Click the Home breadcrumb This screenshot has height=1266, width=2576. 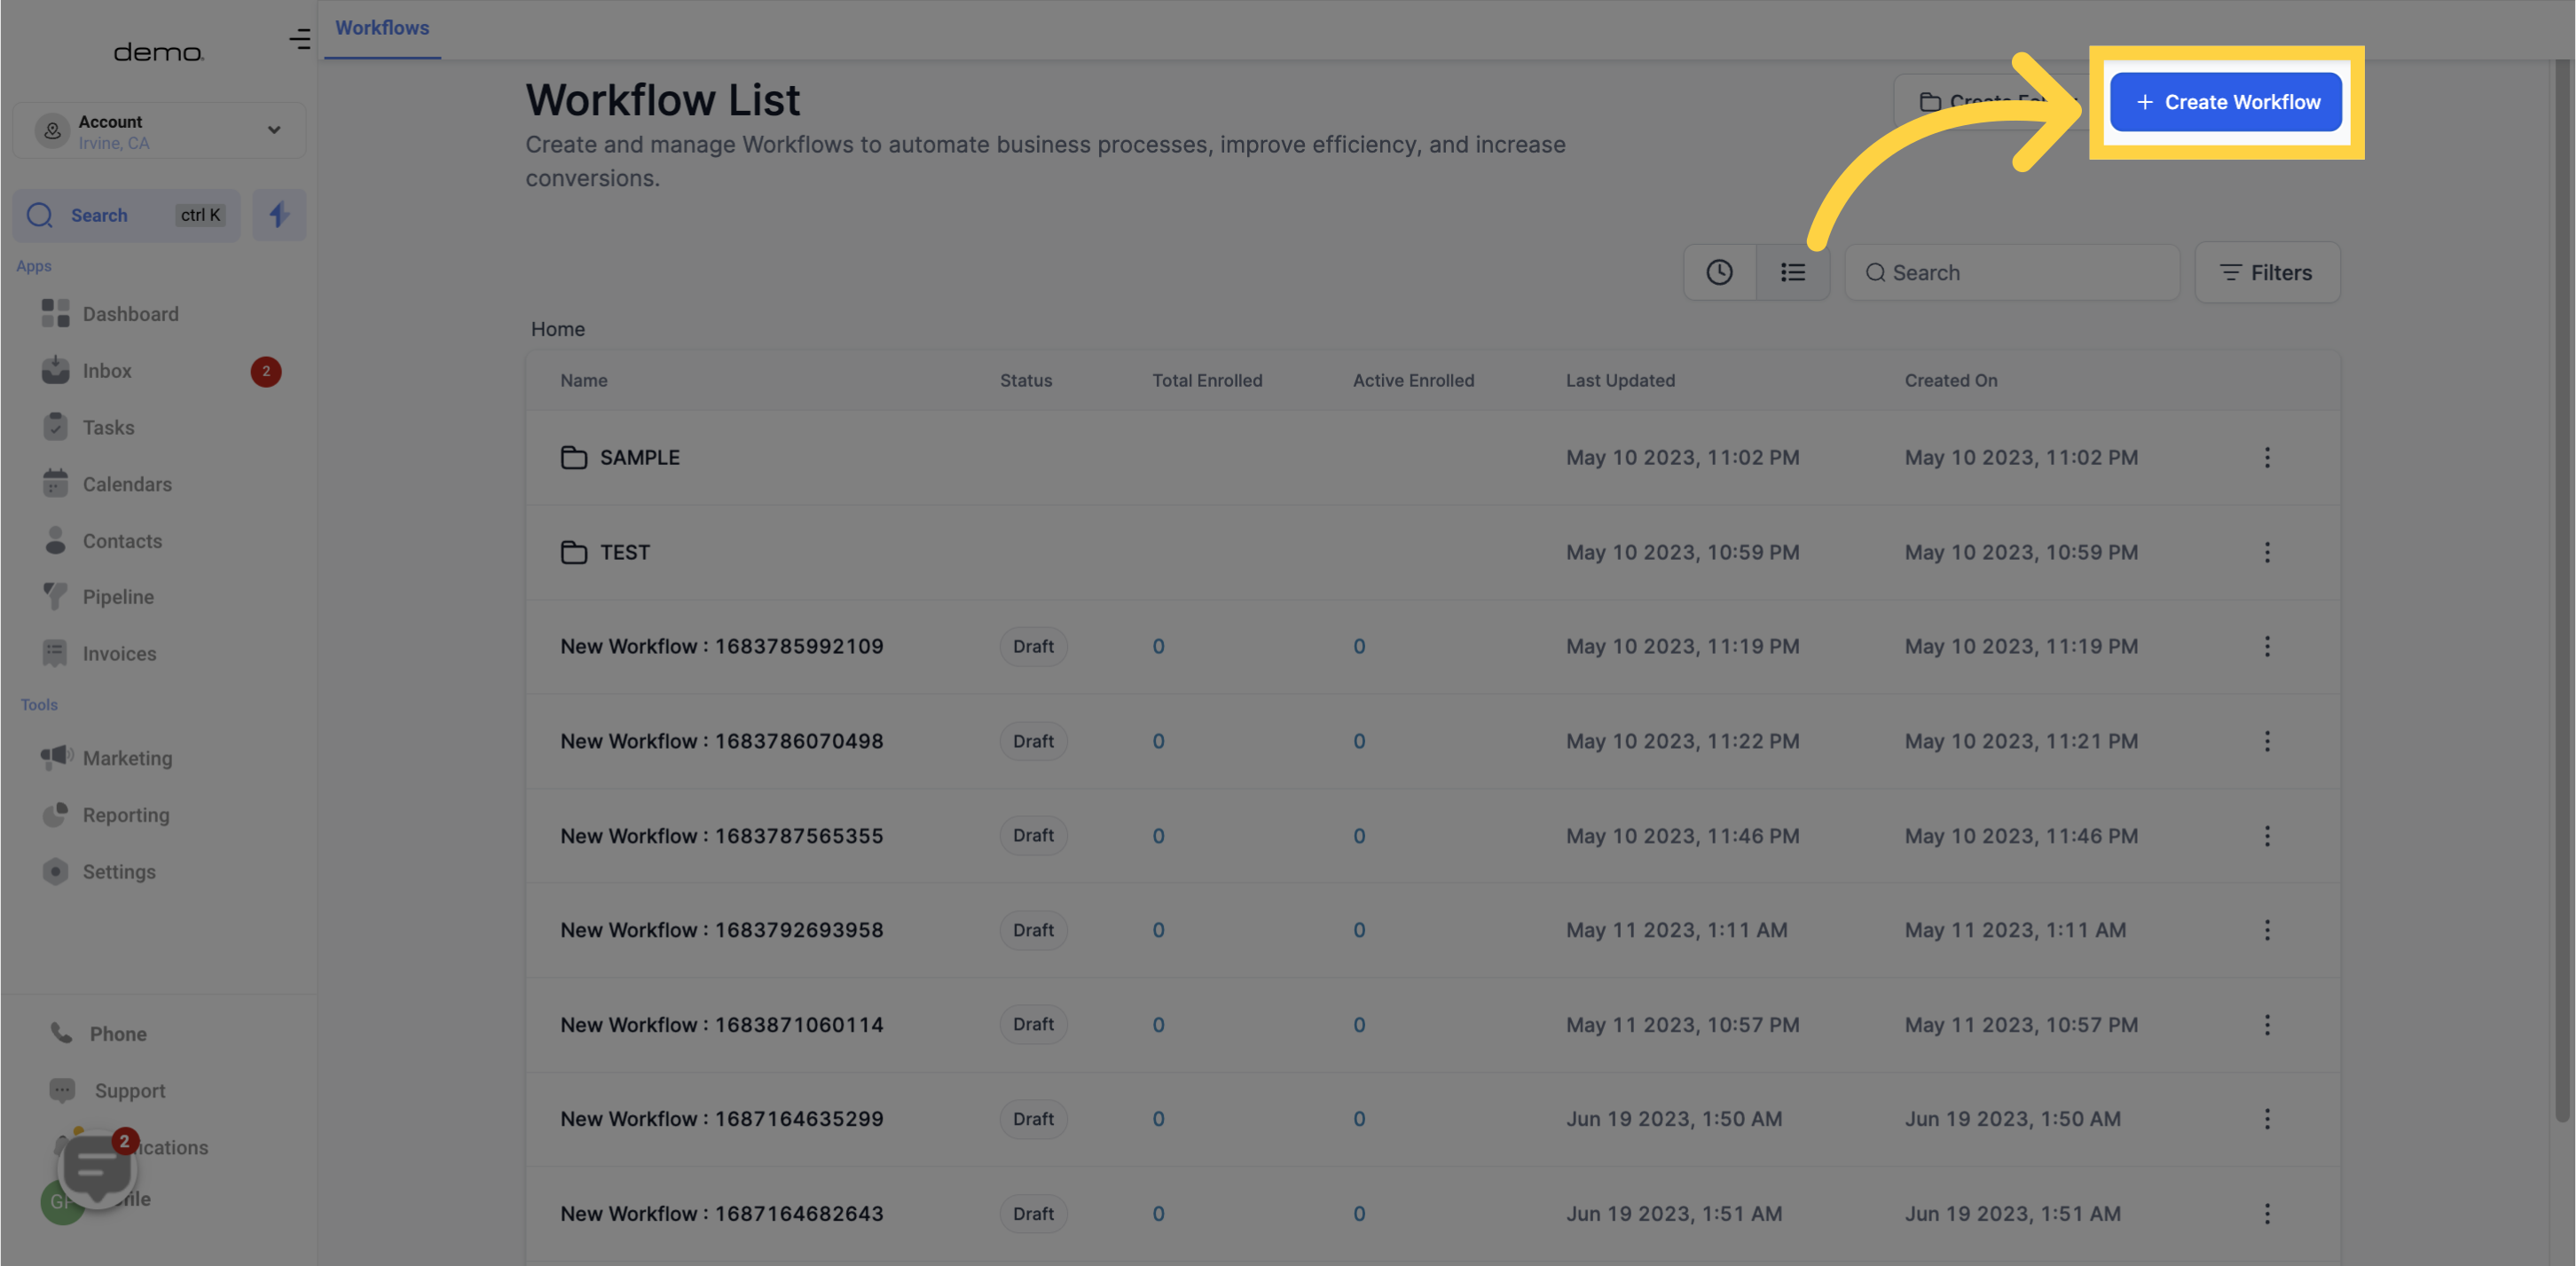(x=558, y=329)
